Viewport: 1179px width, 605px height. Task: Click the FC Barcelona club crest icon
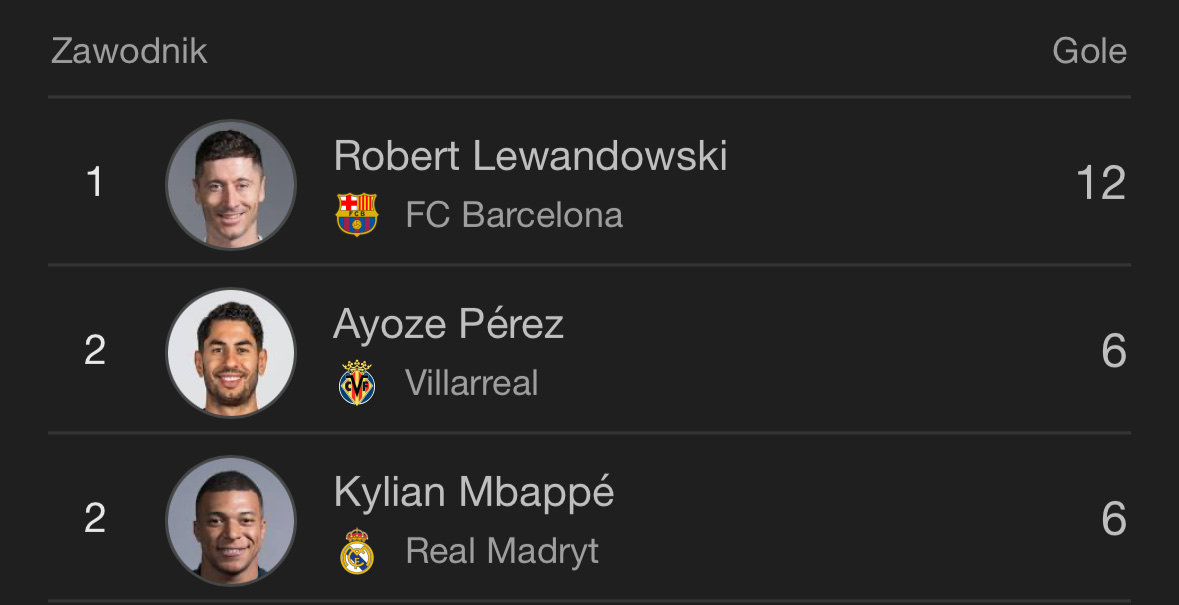[x=356, y=215]
